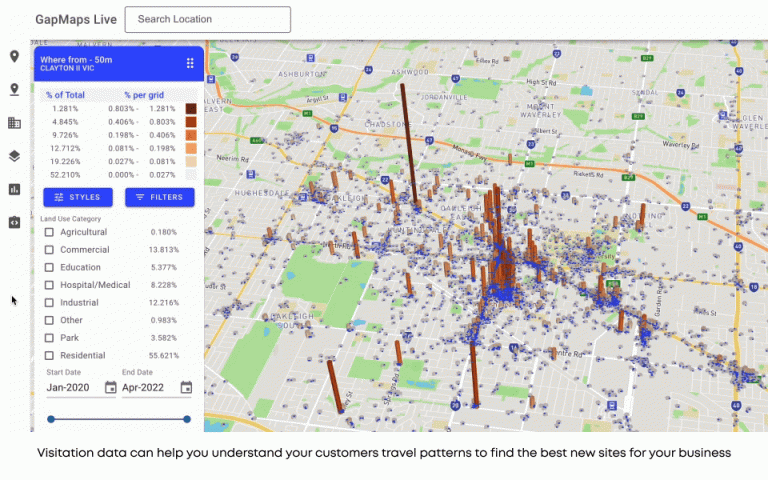Click the code badge icon in sidebar
Viewport: 768px width, 480px height.
pos(14,222)
